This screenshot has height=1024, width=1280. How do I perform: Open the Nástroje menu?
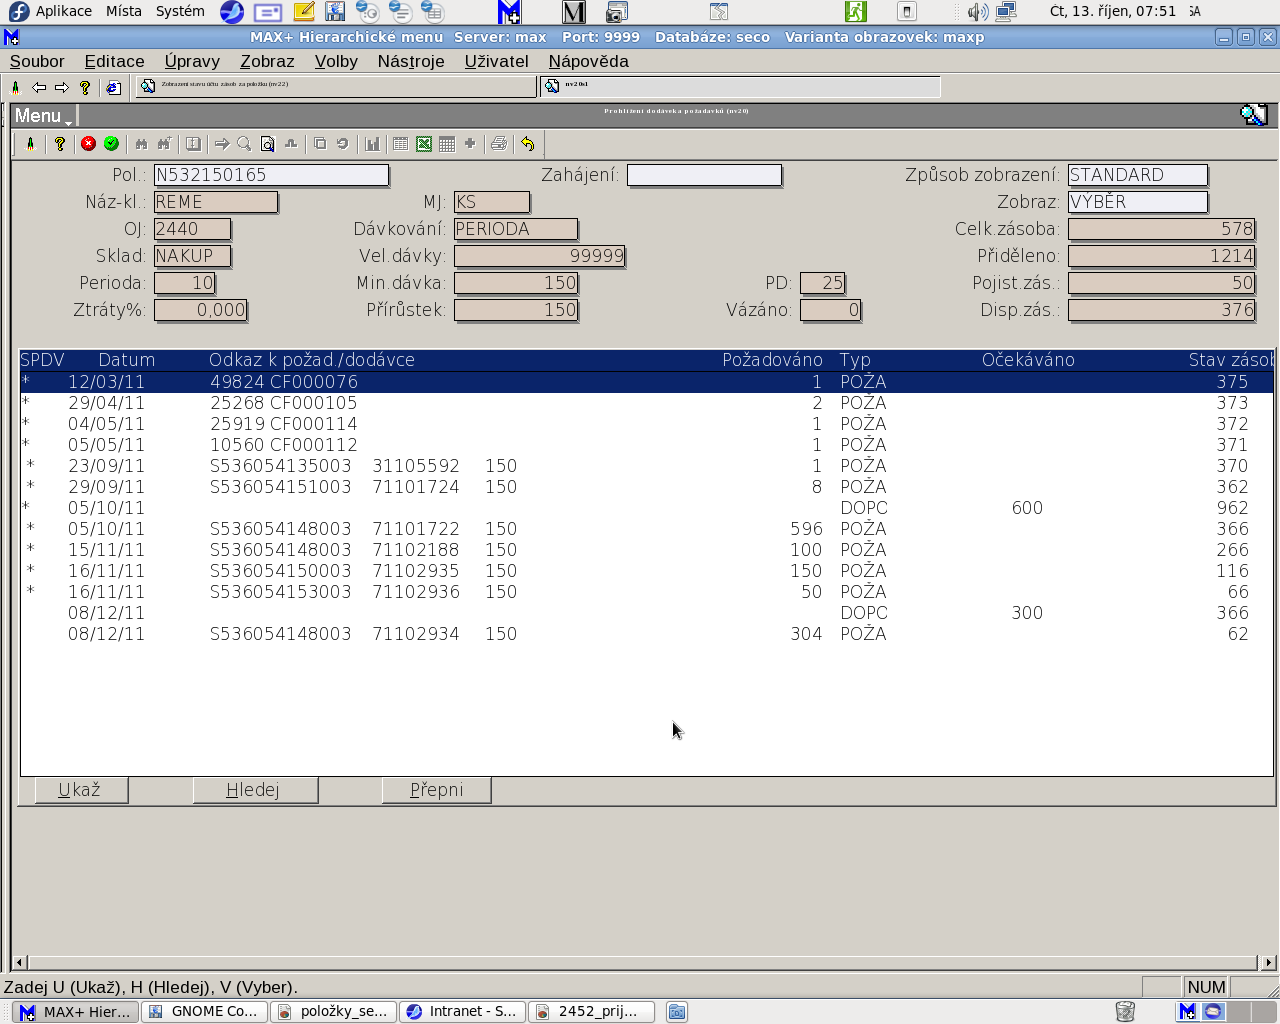point(411,61)
